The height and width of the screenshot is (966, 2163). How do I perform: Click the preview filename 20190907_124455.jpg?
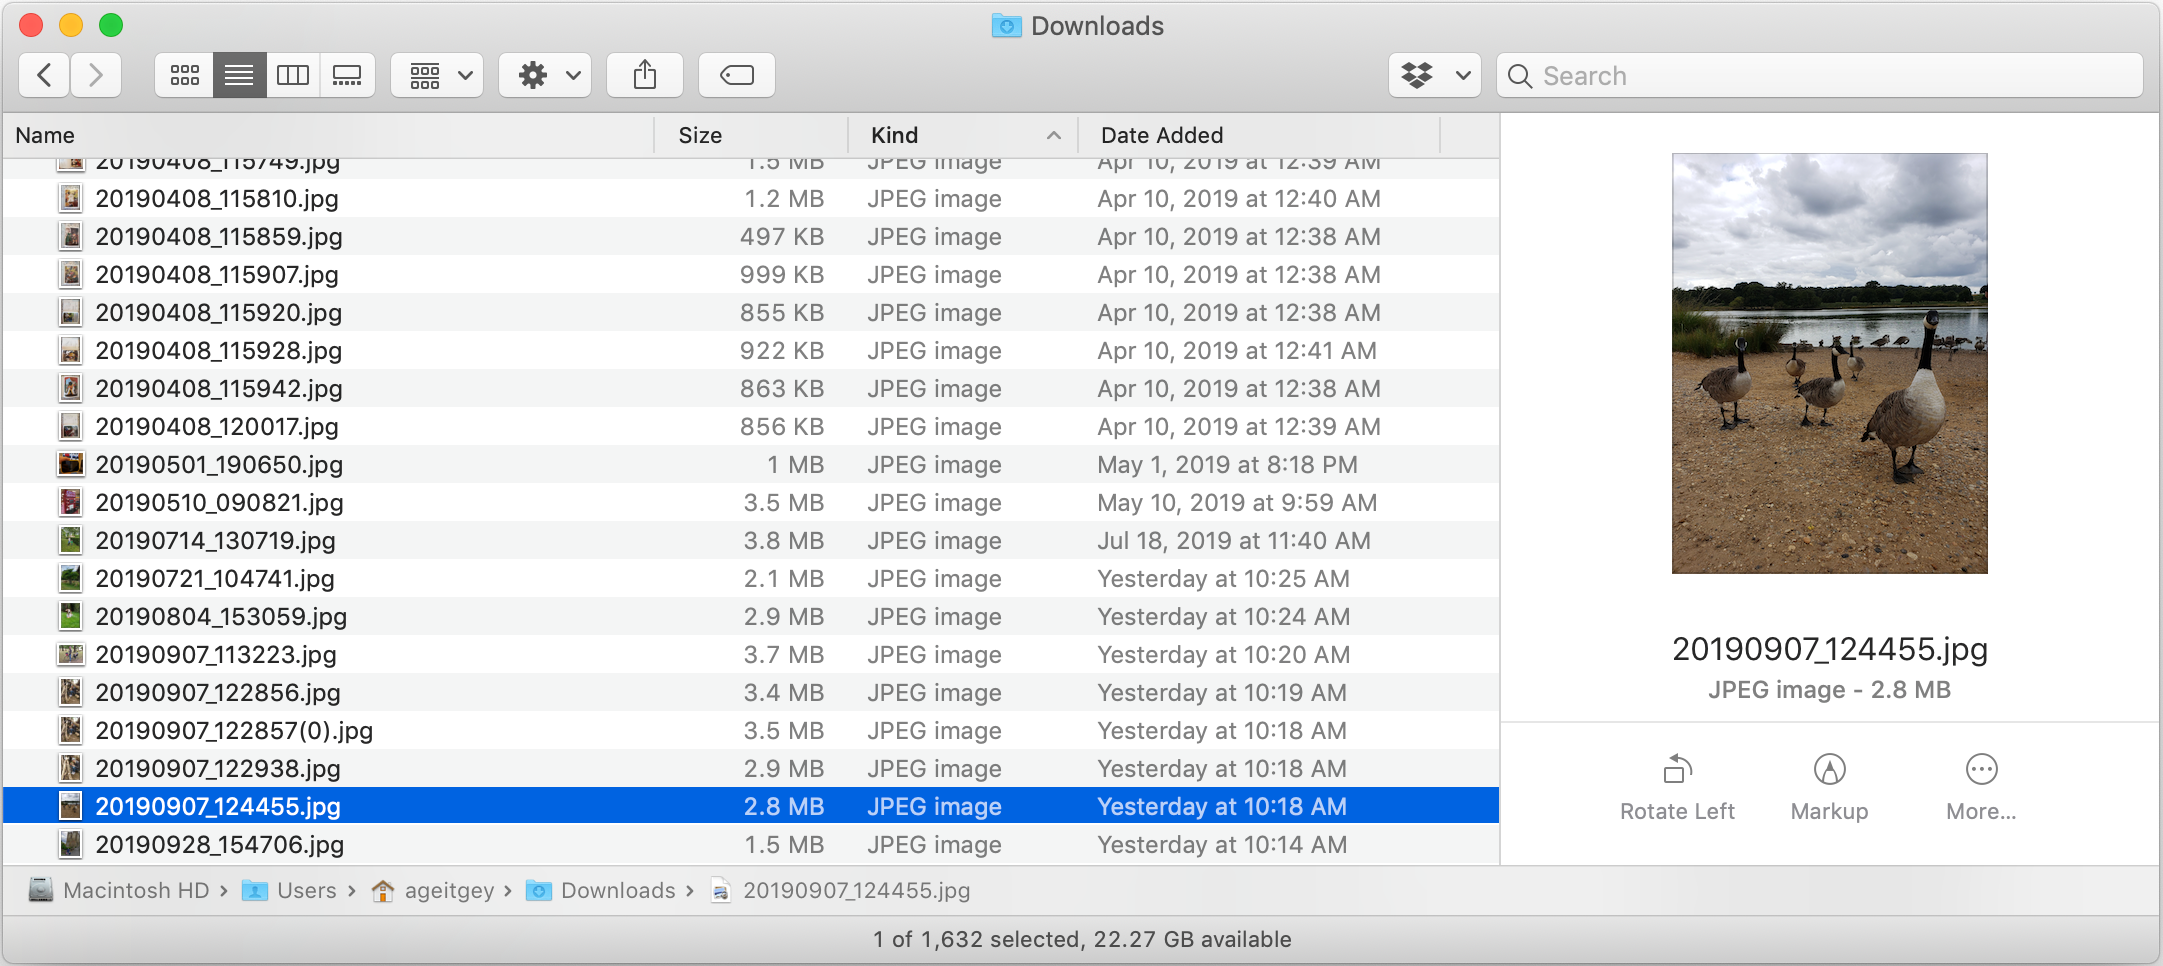tap(1829, 649)
